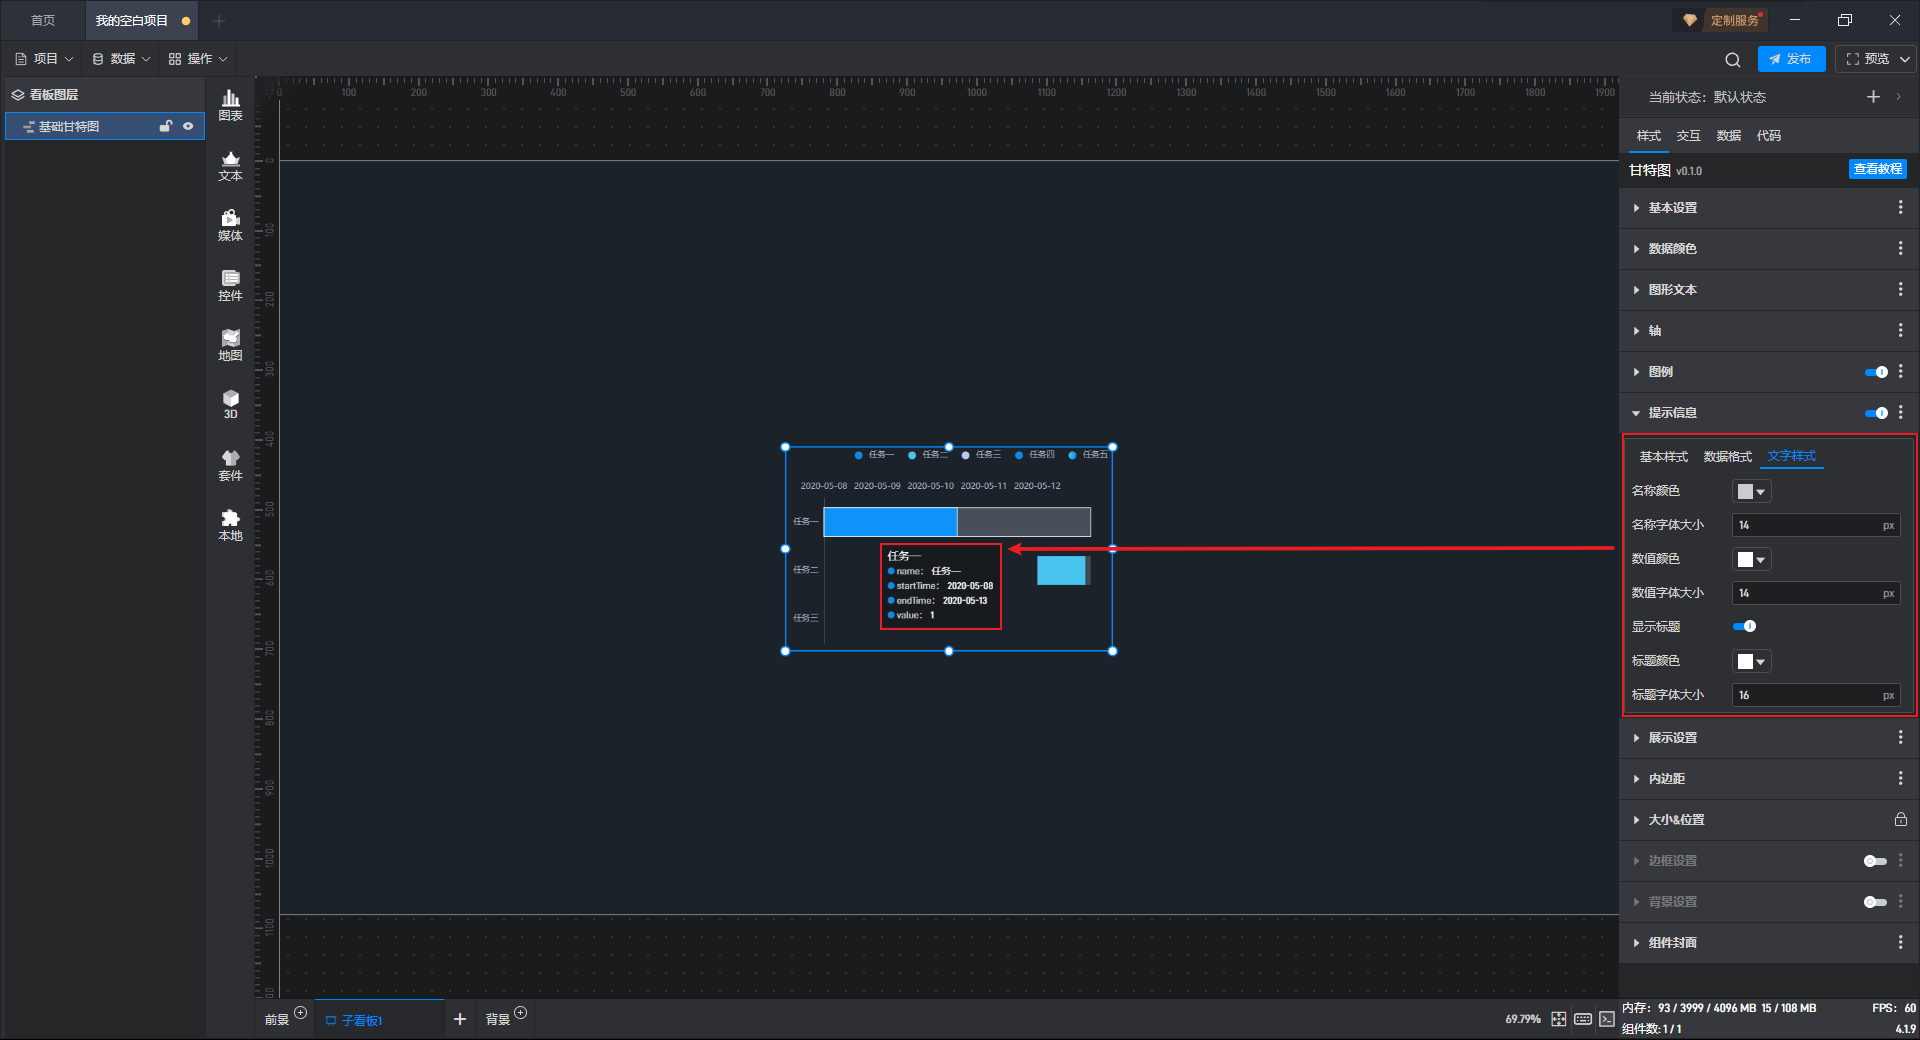Click the fit-to-screen icon in status bar

pyautogui.click(x=1559, y=1019)
